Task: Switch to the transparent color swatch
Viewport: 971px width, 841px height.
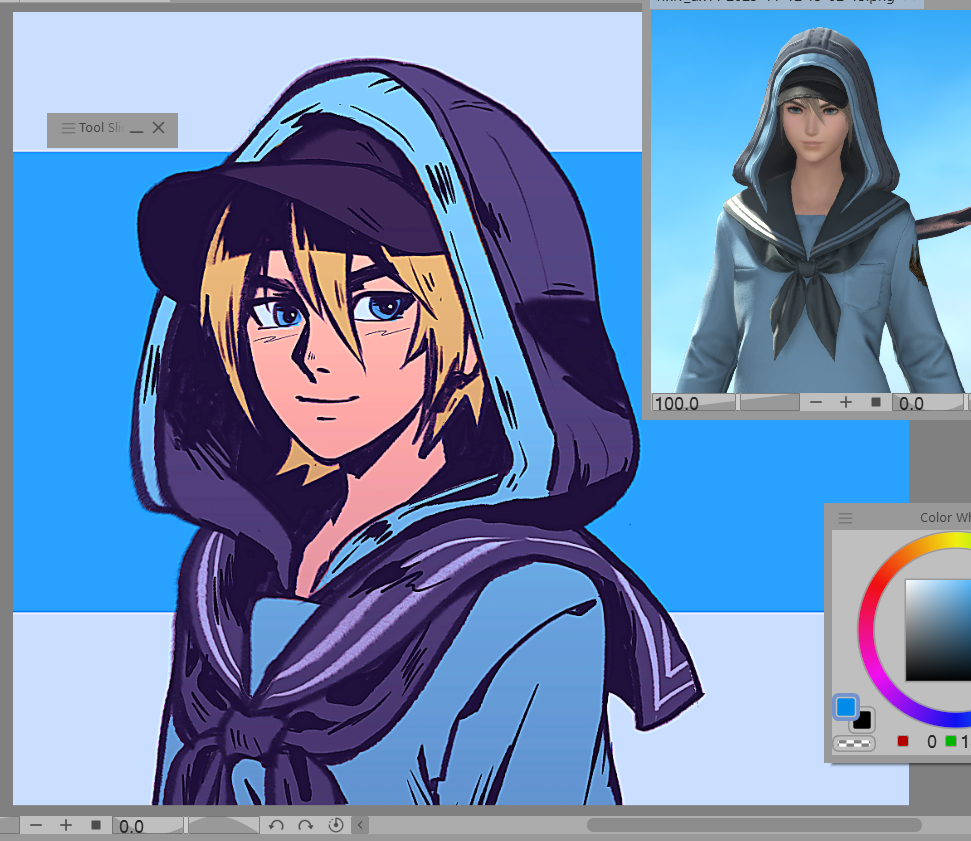Action: (x=854, y=743)
